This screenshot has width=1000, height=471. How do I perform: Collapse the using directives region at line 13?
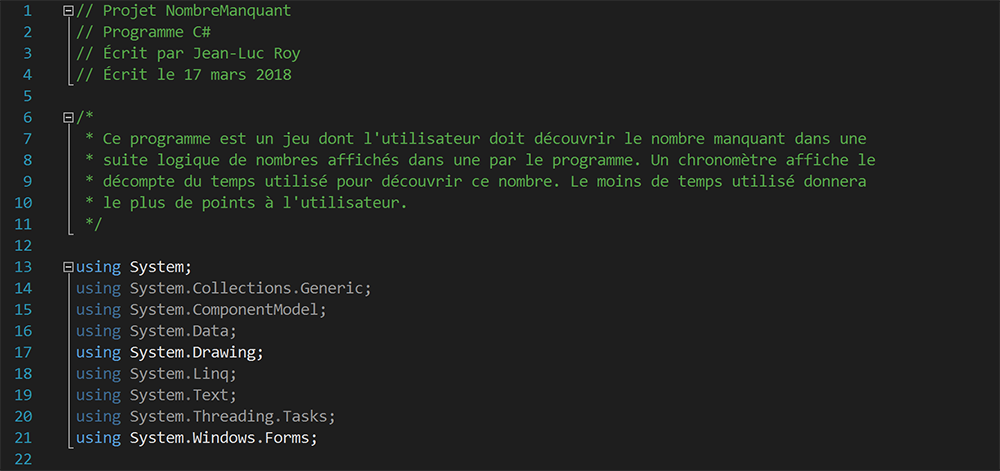[x=69, y=267]
